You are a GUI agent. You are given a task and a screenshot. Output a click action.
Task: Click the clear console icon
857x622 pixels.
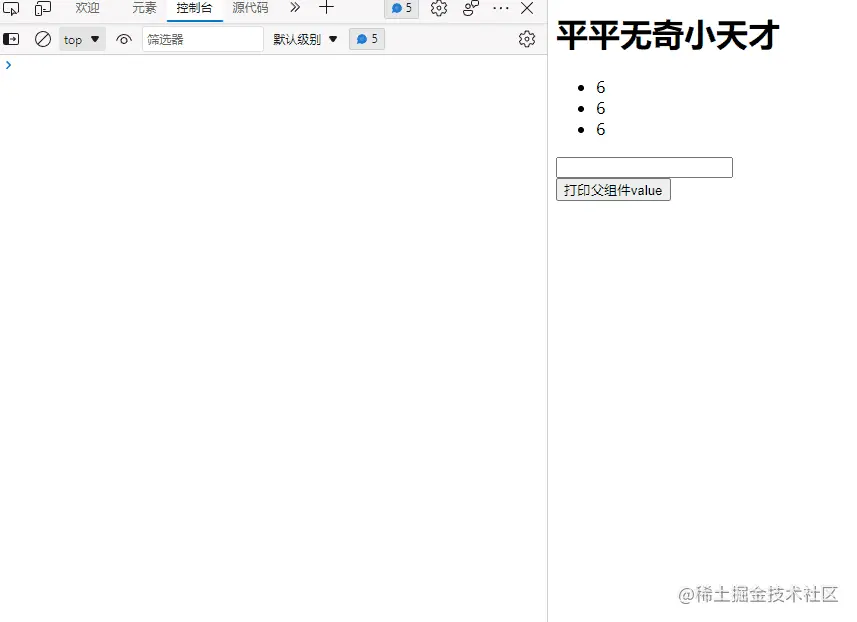point(42,39)
